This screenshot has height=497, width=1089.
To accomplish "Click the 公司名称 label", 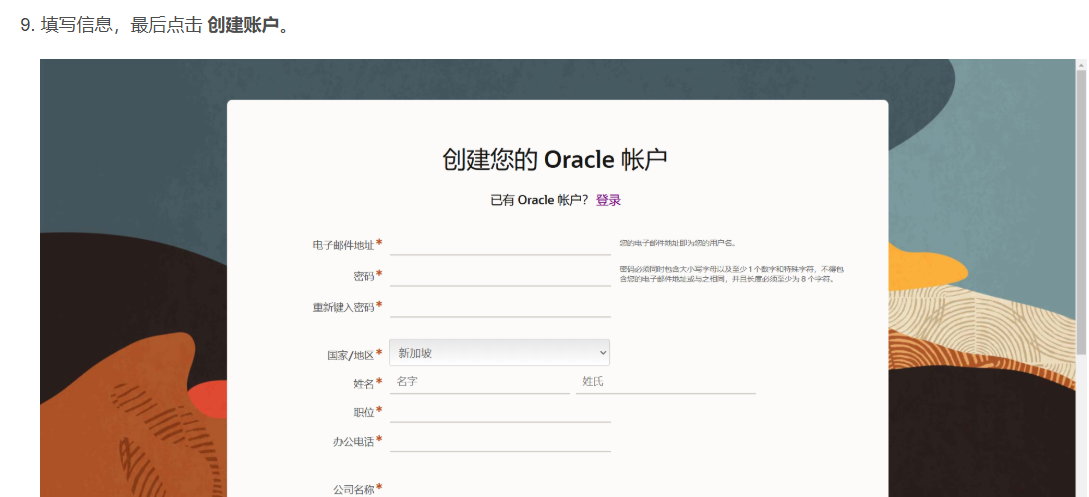I will coord(354,490).
